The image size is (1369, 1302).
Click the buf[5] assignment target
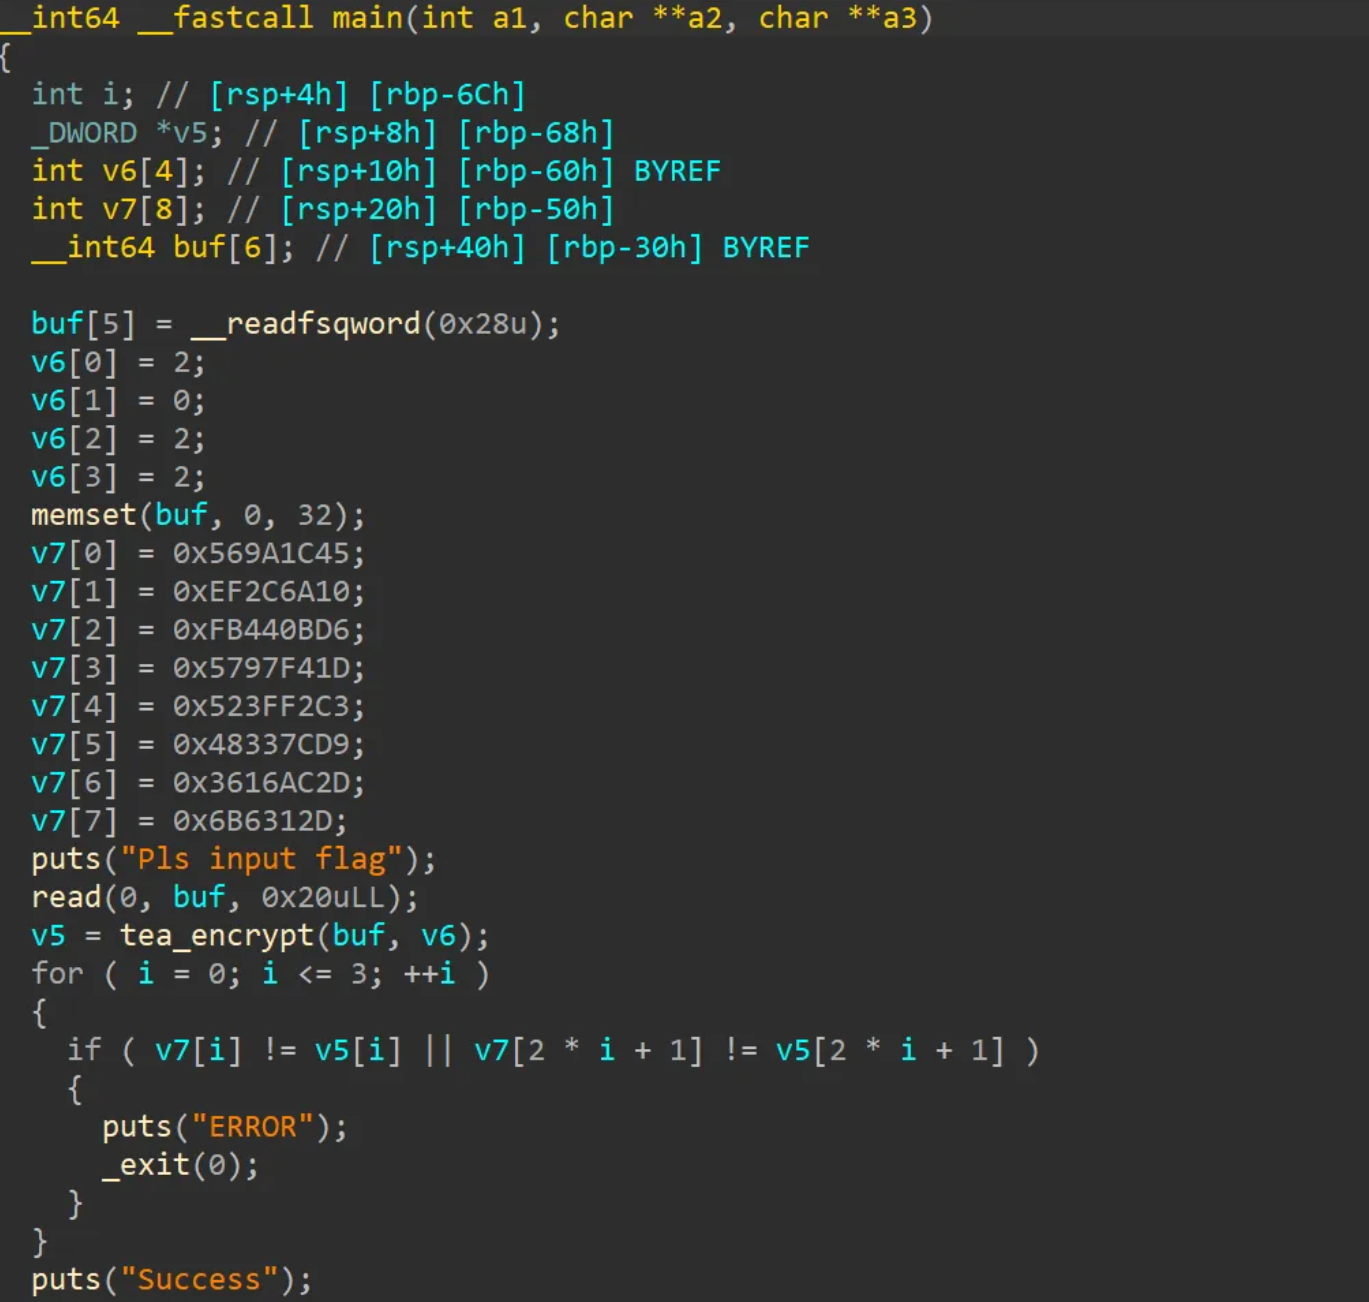point(83,324)
